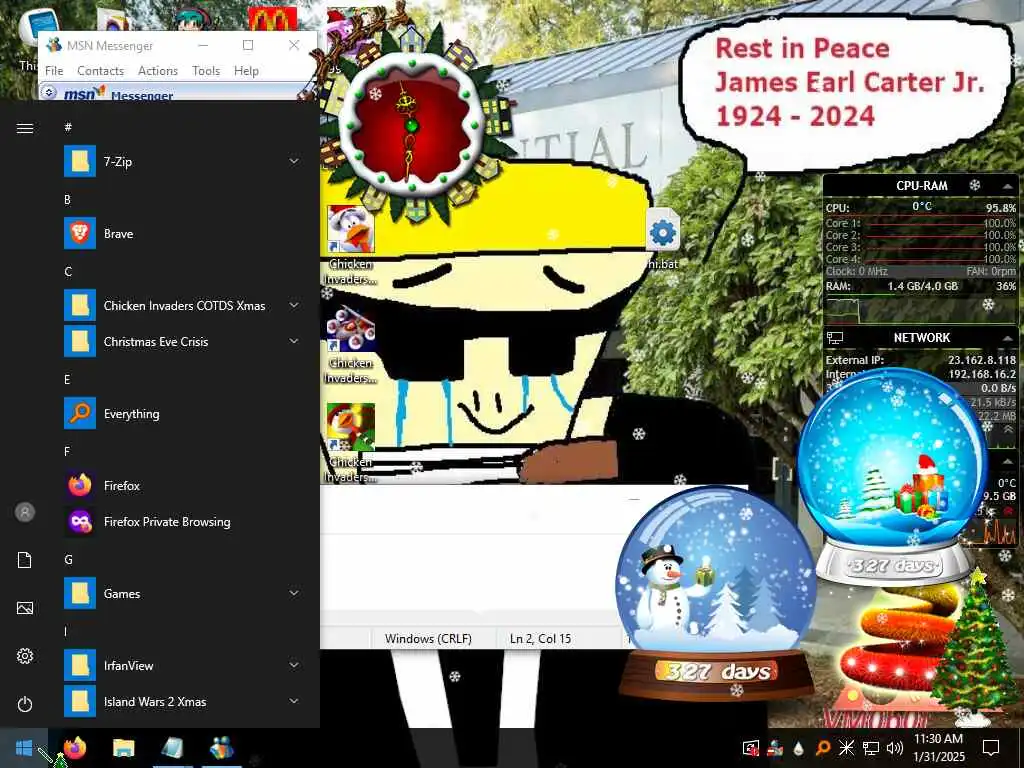Open Firefox from the taskbar
The width and height of the screenshot is (1024, 768).
click(x=75, y=748)
